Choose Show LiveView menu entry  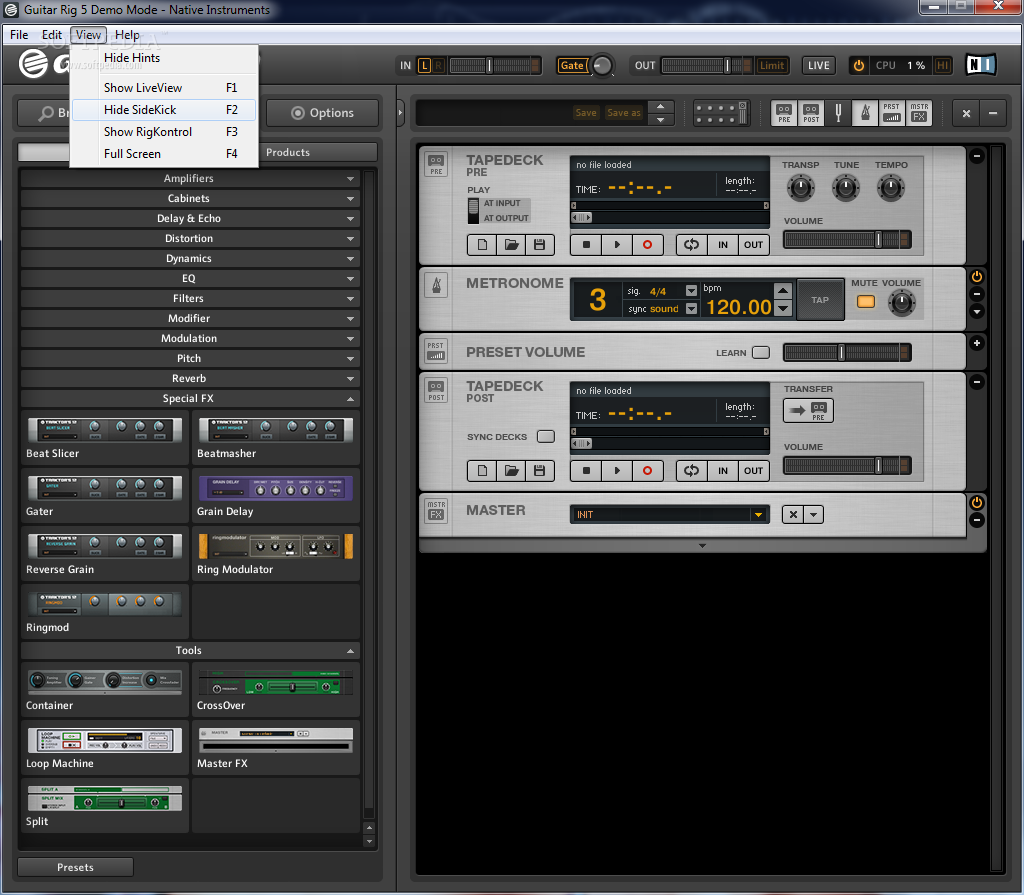tap(164, 88)
